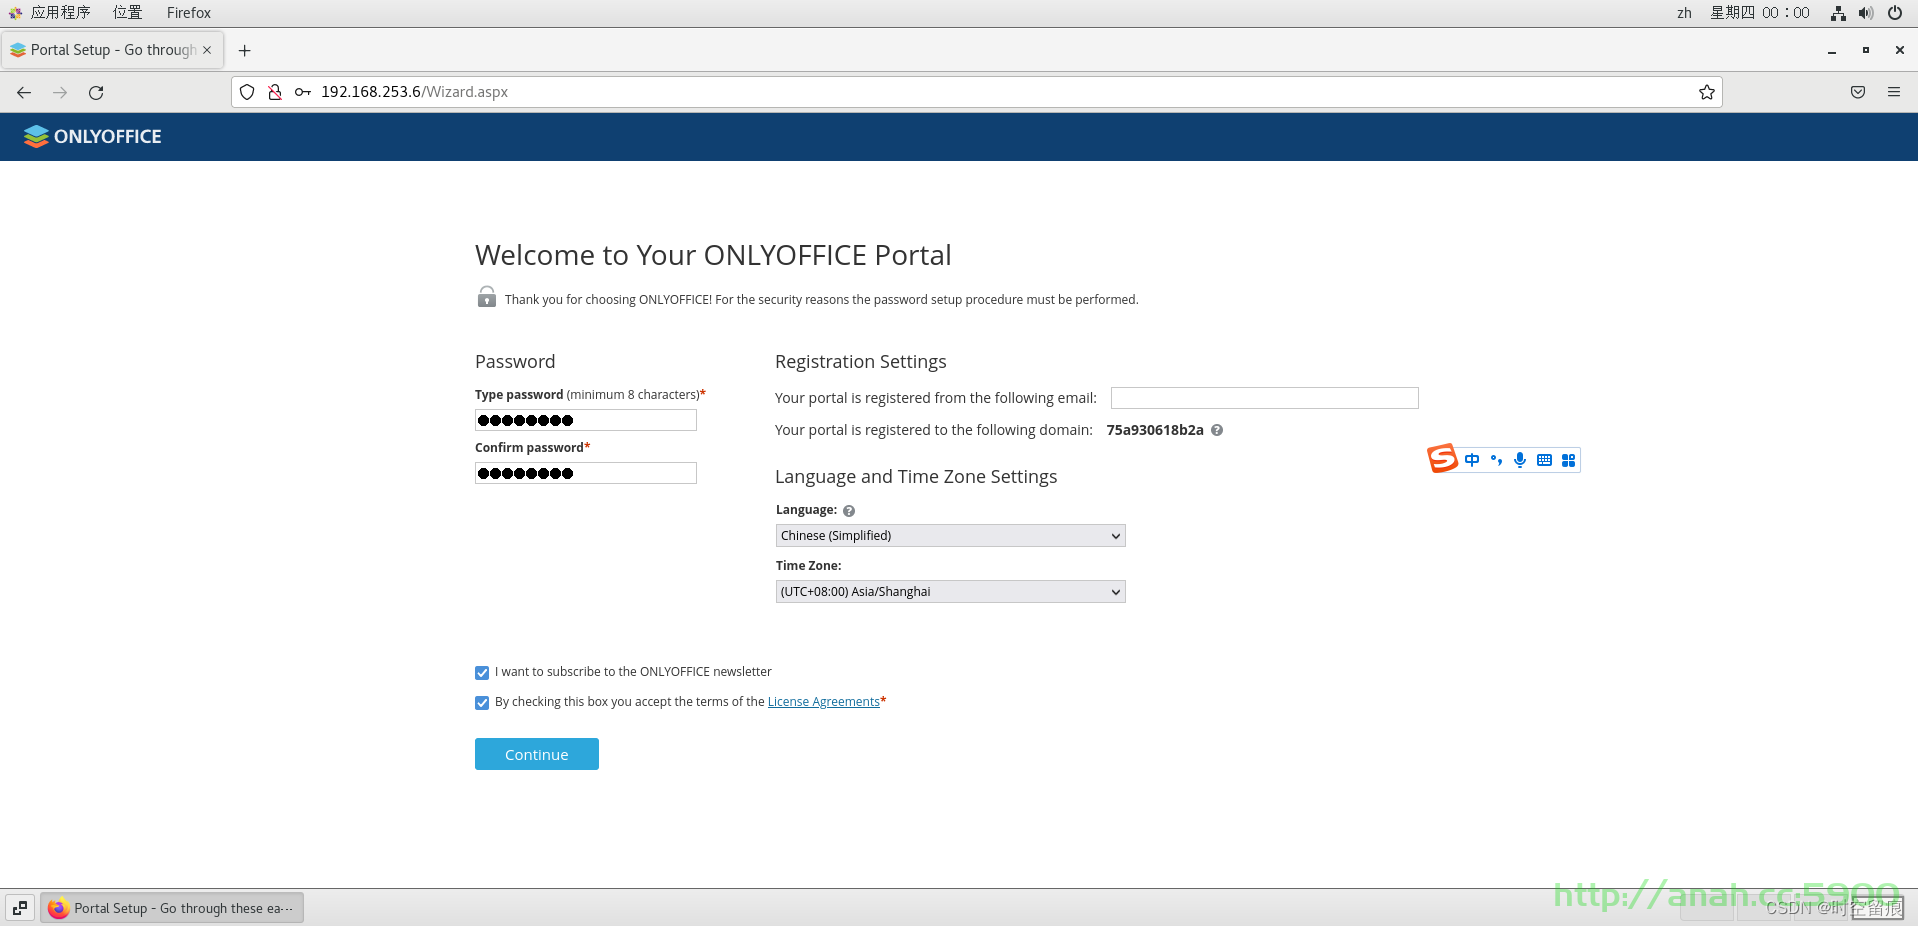Open input method toolbox grid icon
Image resolution: width=1918 pixels, height=926 pixels.
1568,460
